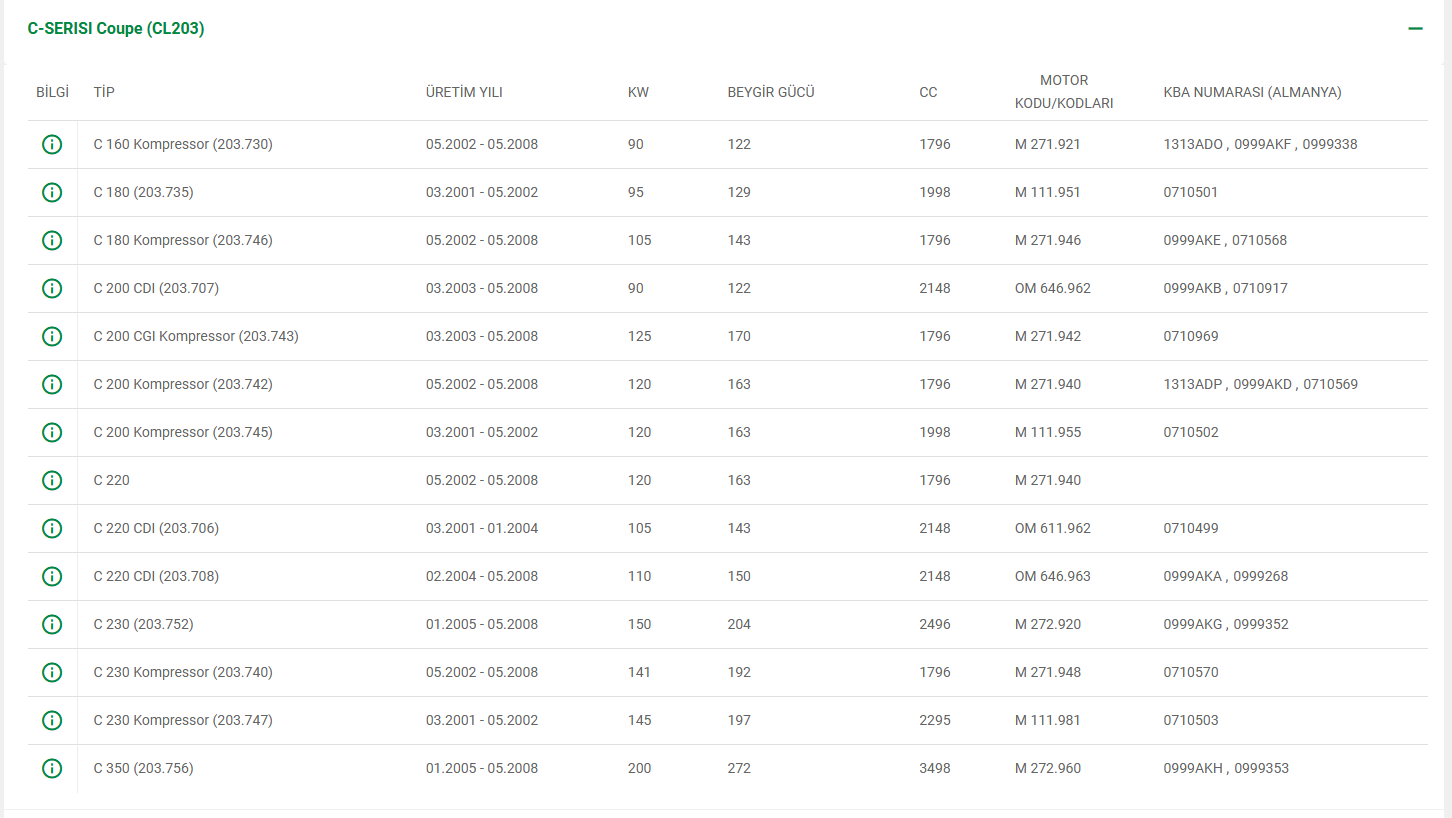Click info icon for C 200 CDI (203.707)
The width and height of the screenshot is (1452, 818).
[52, 288]
